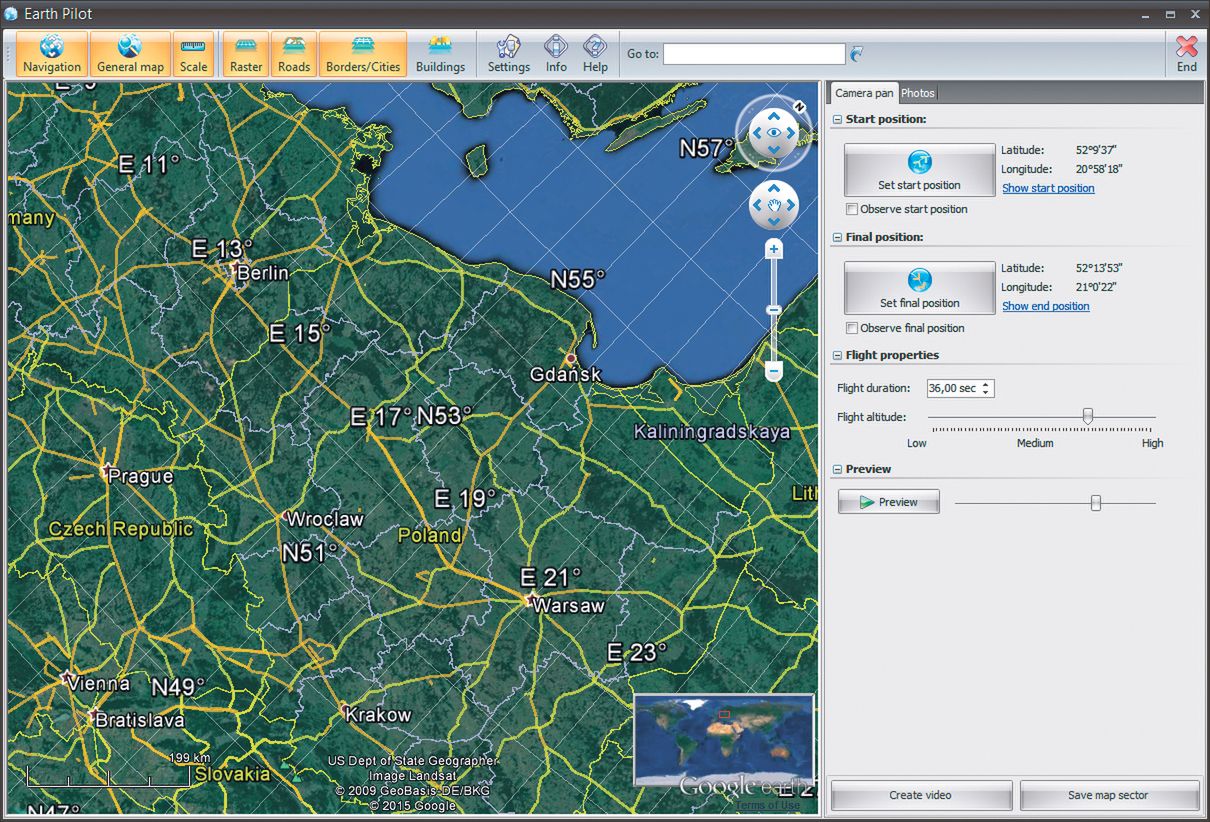Toggle the General map overview
Screen dimensions: 1210x822
tap(130, 54)
